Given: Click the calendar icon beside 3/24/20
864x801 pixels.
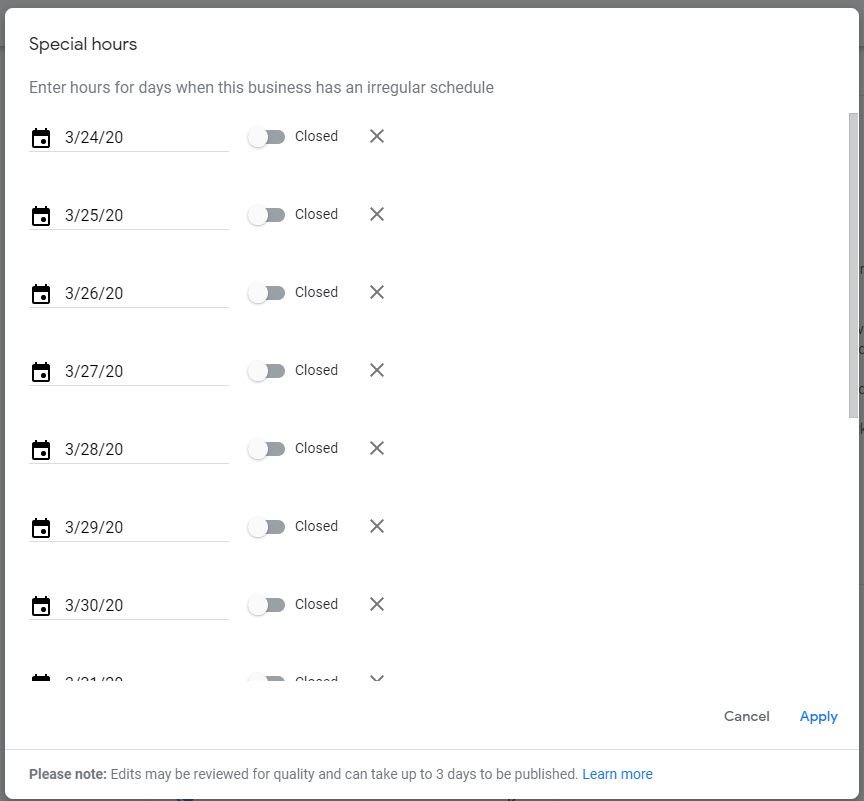Looking at the screenshot, I should click(x=41, y=138).
